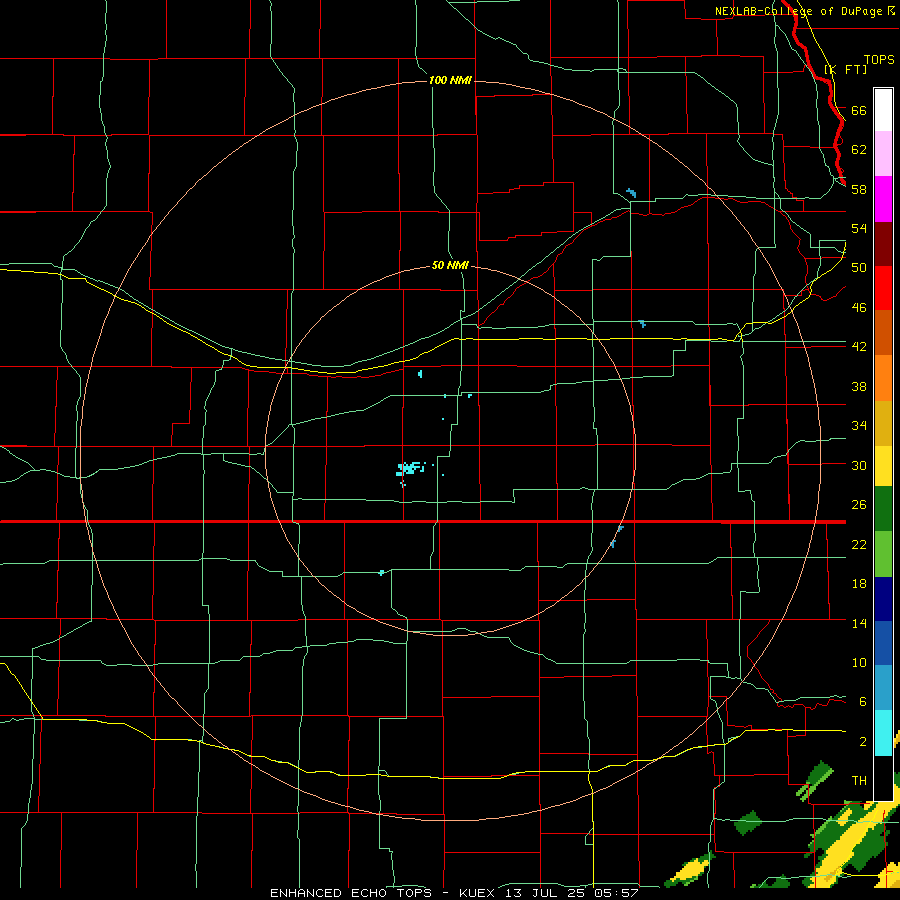The image size is (900, 900).
Task: Click the dark orange swatch beside 46
Action: pos(883,333)
